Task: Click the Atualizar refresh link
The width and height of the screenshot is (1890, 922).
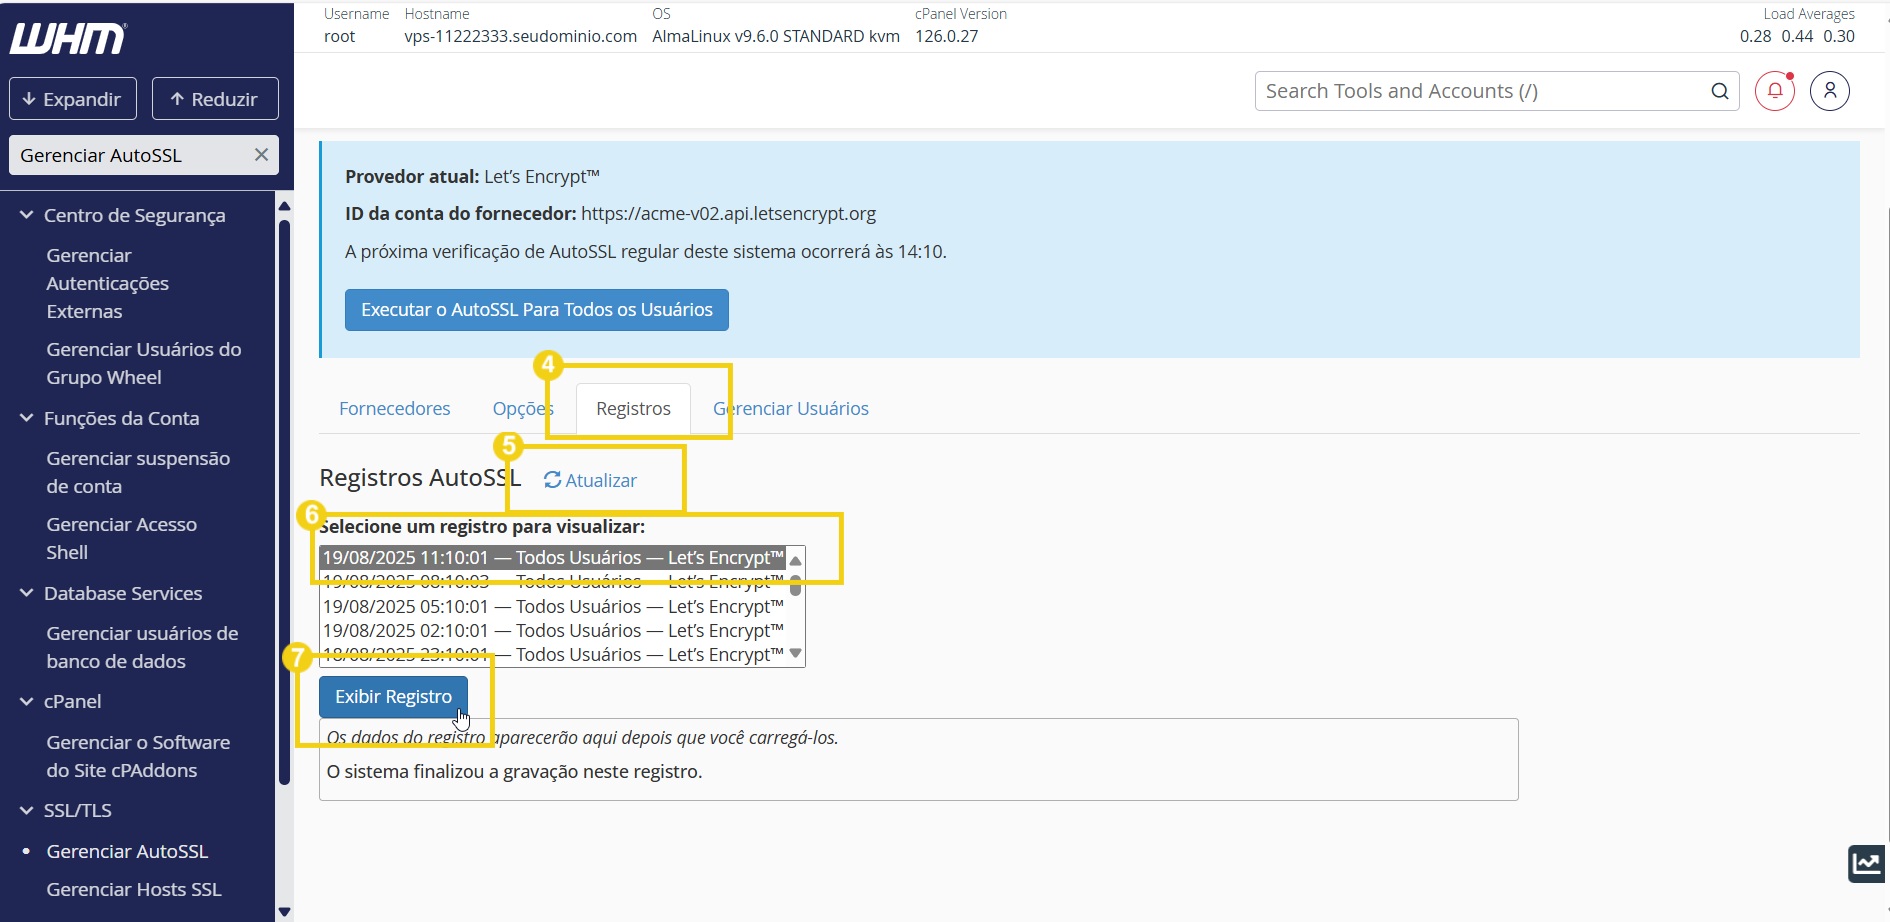Action: coord(590,480)
